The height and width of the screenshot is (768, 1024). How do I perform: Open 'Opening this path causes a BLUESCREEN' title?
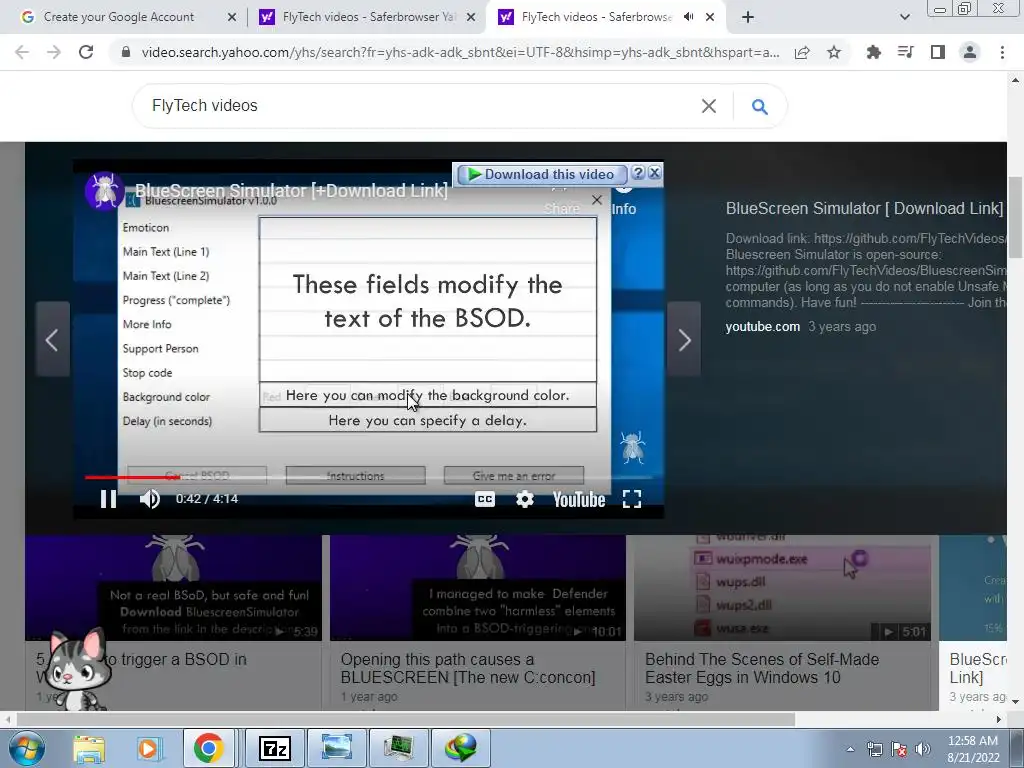[468, 668]
